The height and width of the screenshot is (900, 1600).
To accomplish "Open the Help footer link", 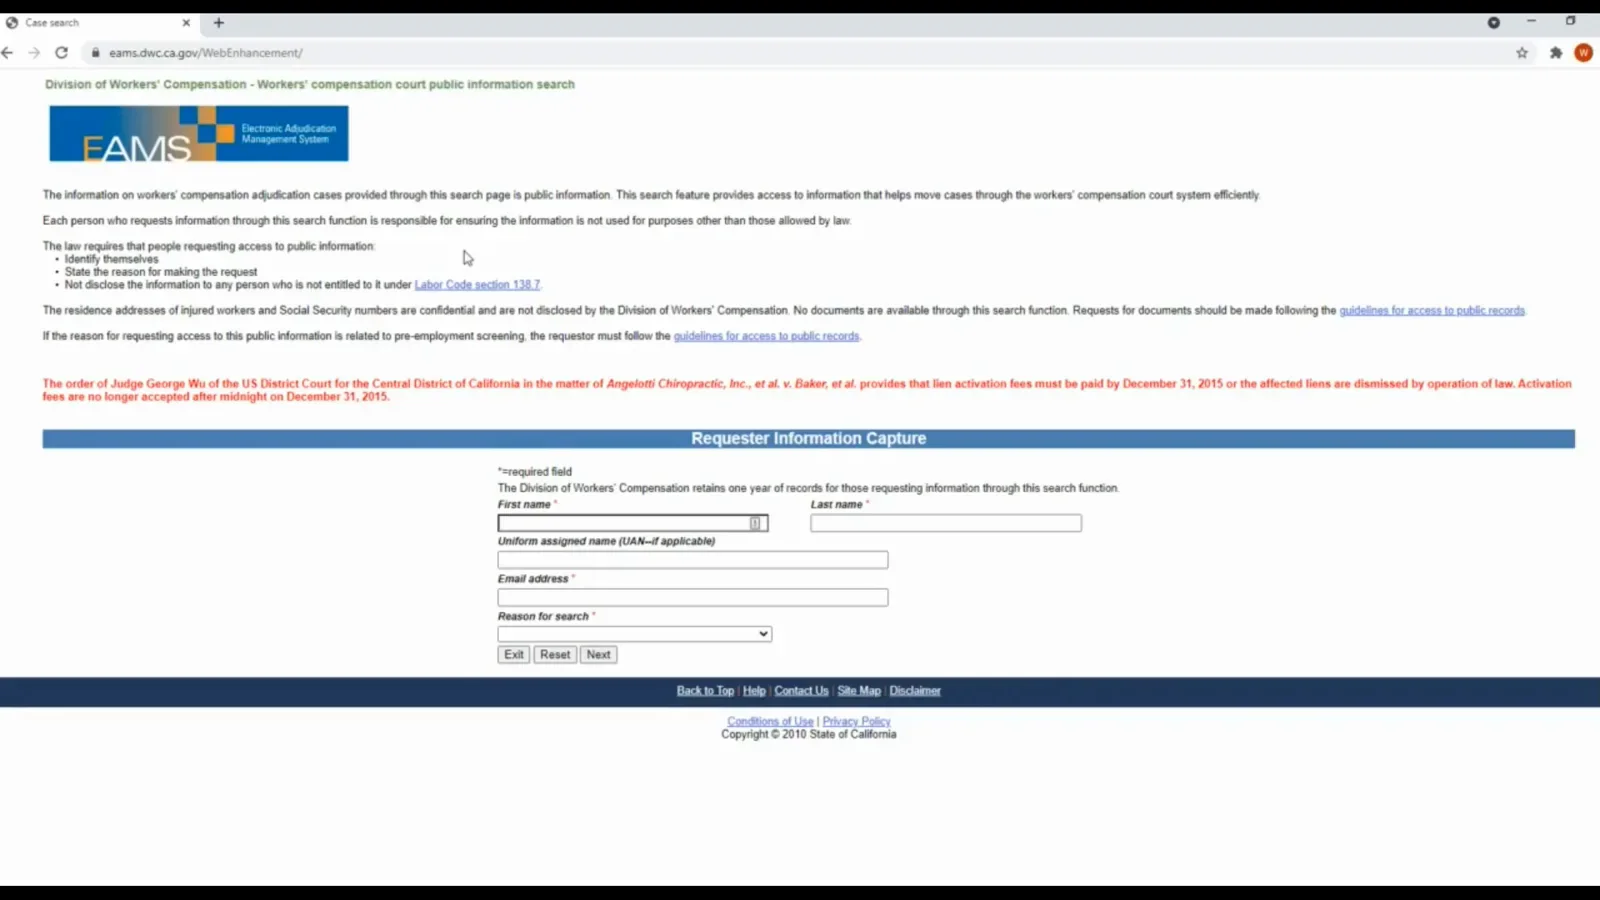I will tap(754, 691).
